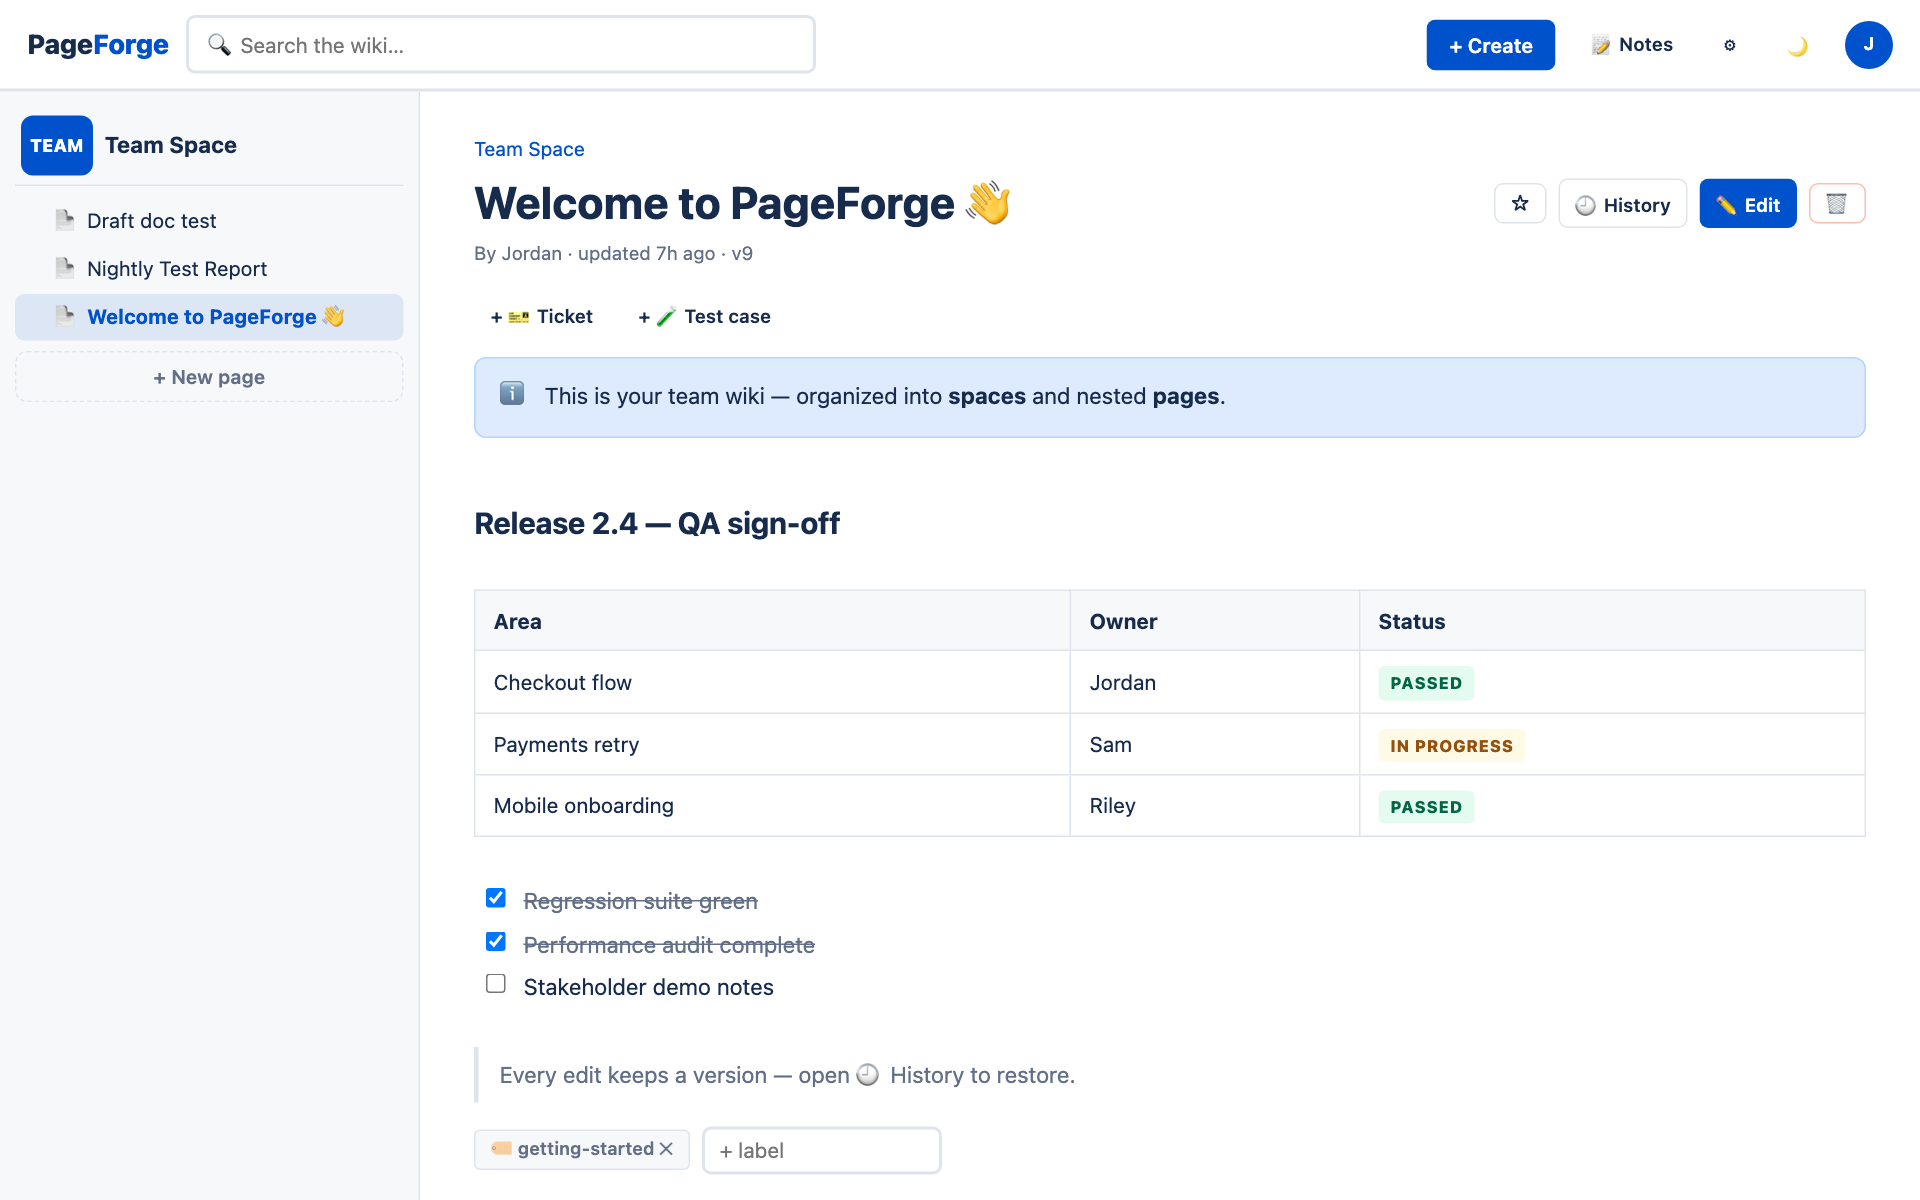This screenshot has height=1200, width=1920.
Task: Click Draft doc test page icon
Action: [x=65, y=220]
